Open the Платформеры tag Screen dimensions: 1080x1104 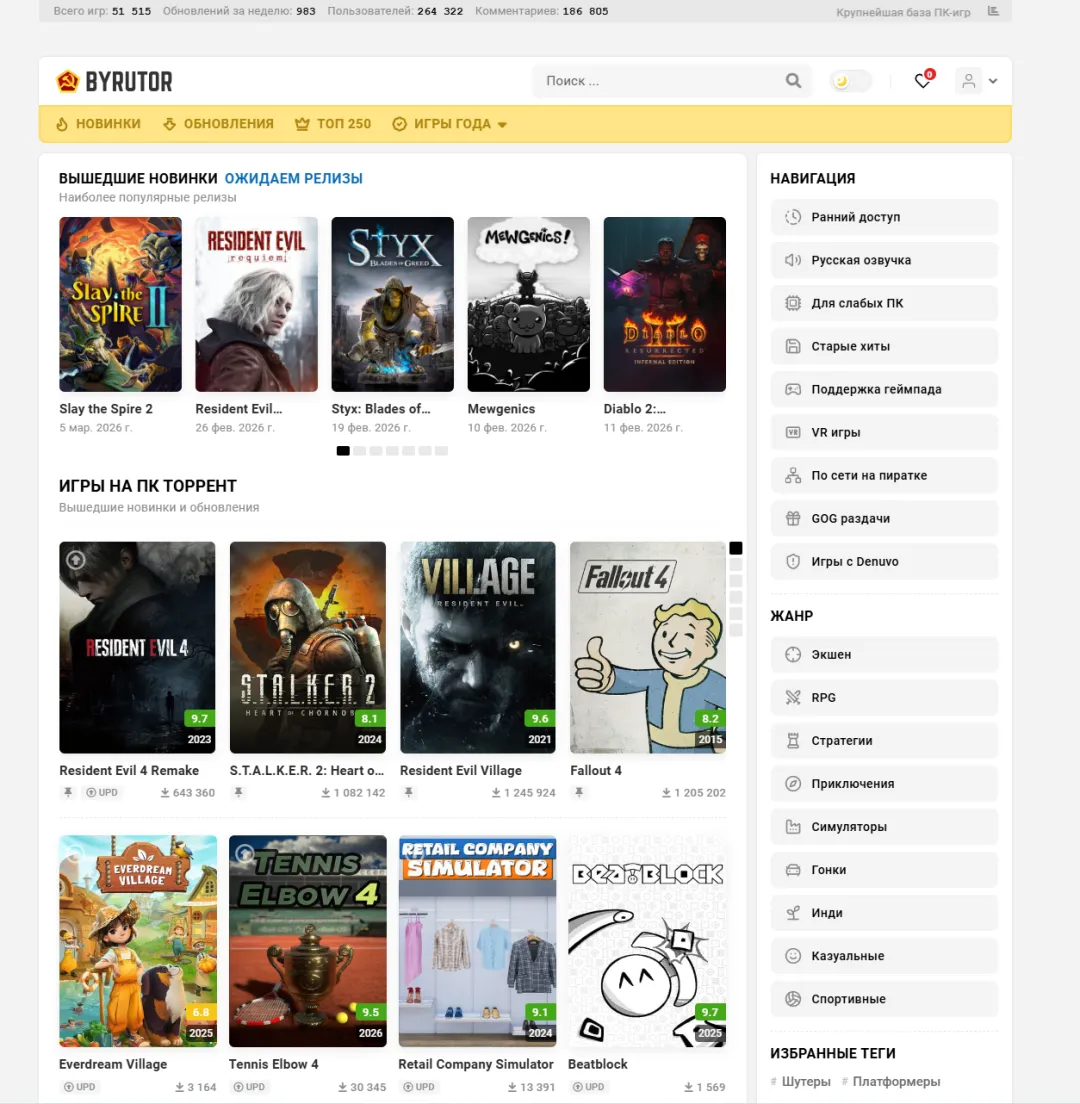(896, 1081)
